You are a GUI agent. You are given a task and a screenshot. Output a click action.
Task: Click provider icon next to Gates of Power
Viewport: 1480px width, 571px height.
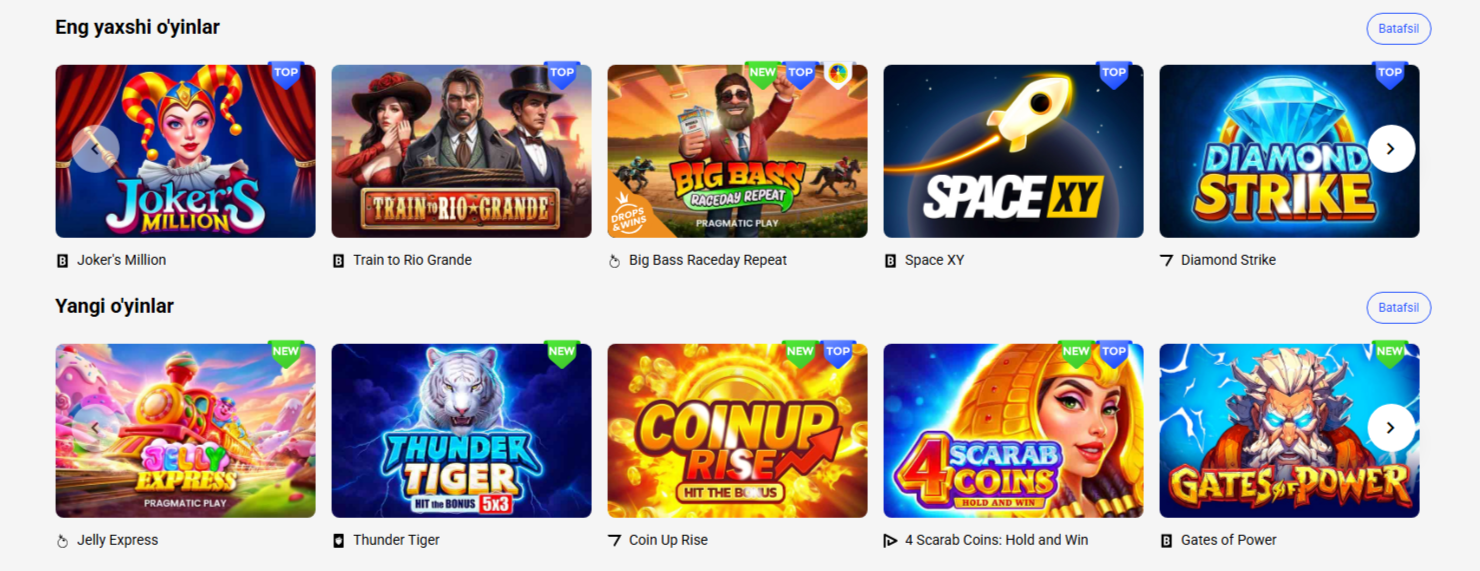(x=1167, y=541)
